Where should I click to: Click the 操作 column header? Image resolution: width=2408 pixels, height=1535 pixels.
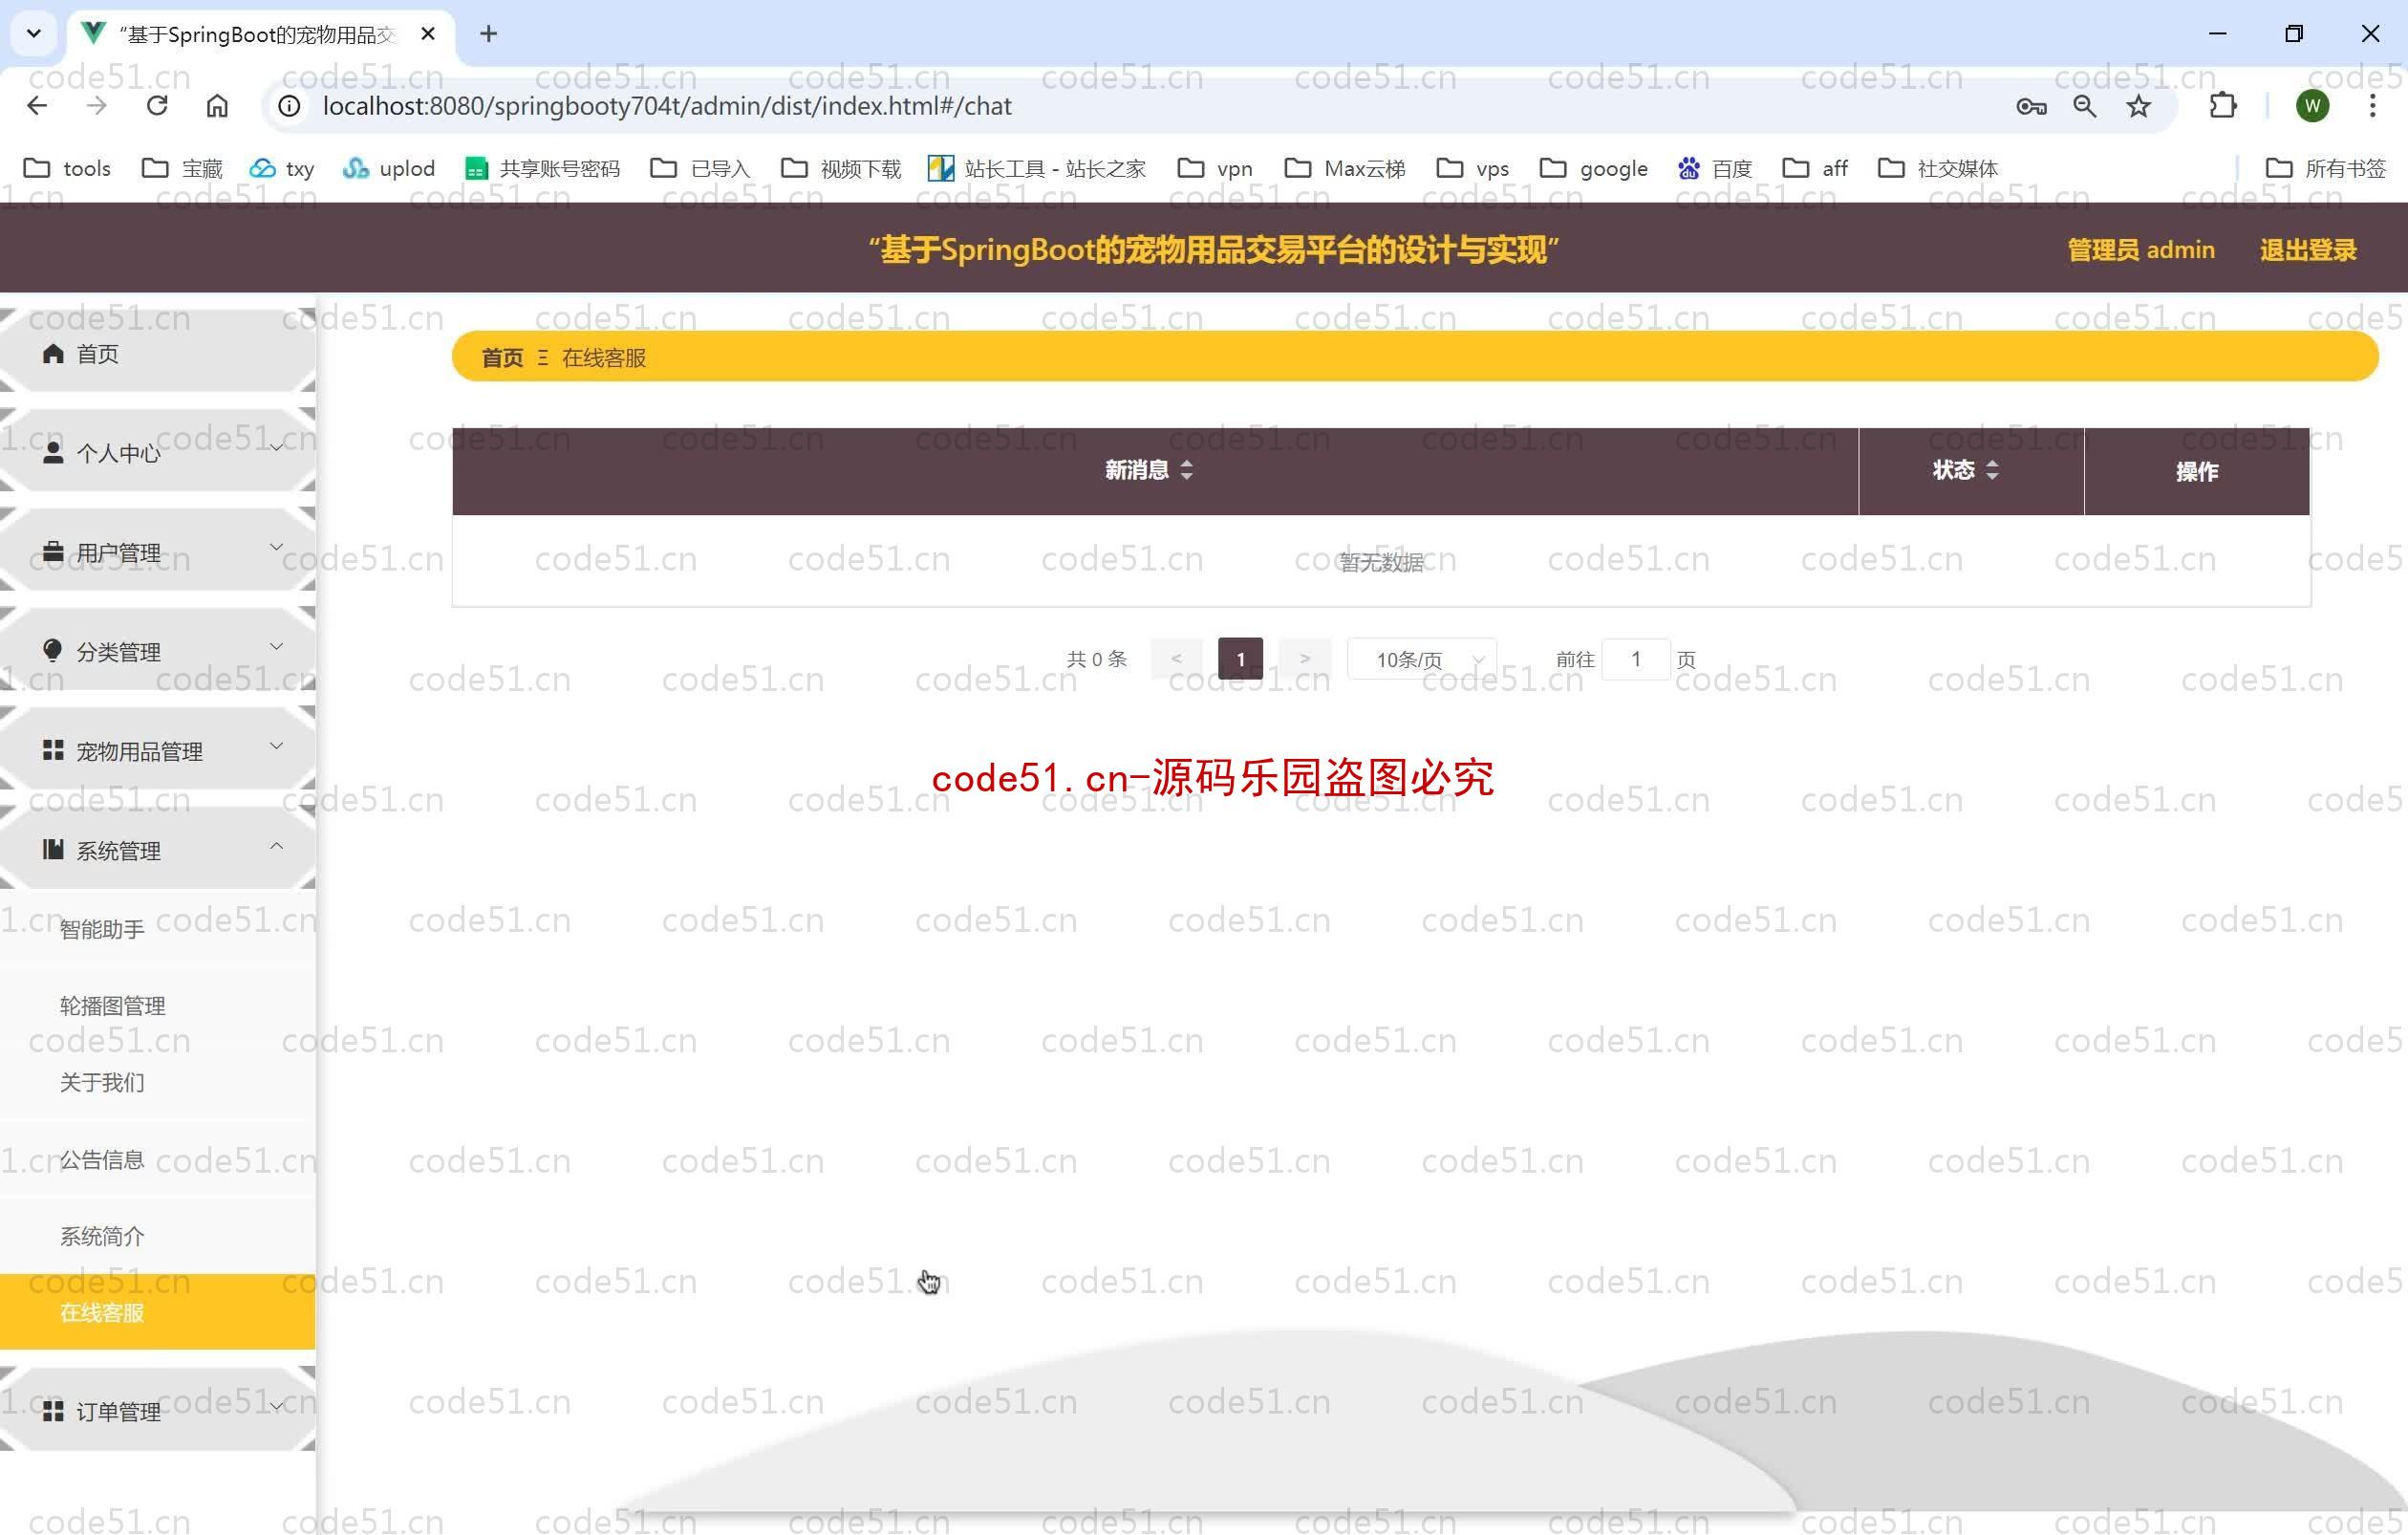coord(2196,471)
